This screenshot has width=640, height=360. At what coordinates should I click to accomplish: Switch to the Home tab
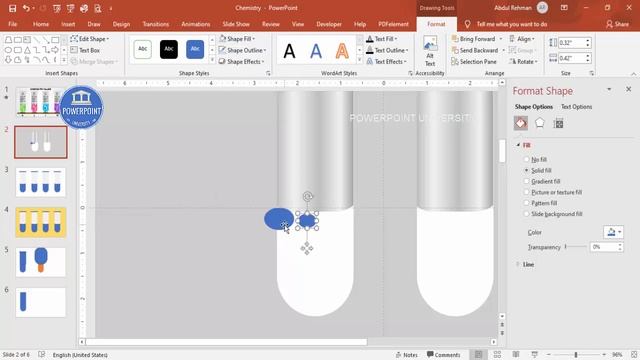[41, 24]
